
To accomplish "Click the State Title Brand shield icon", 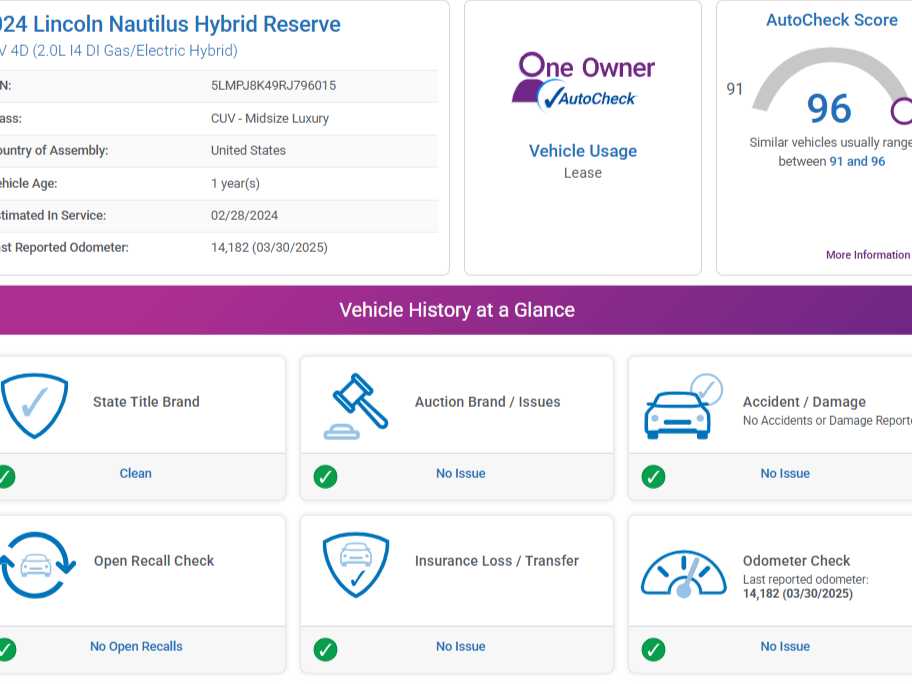I will [x=34, y=405].
